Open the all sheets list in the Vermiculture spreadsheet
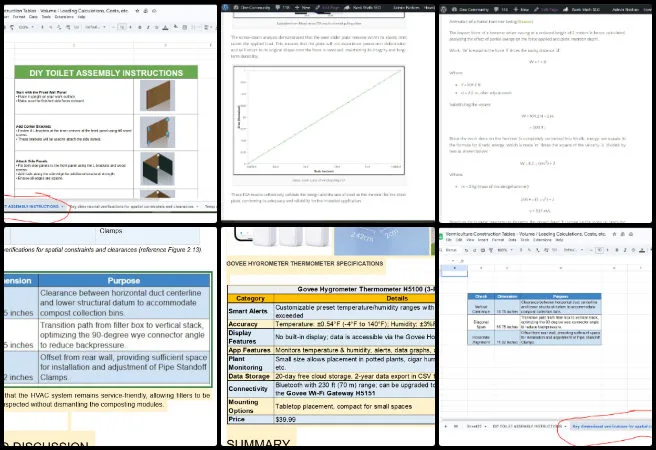Viewport: 656px width, 450px height. [x=456, y=426]
